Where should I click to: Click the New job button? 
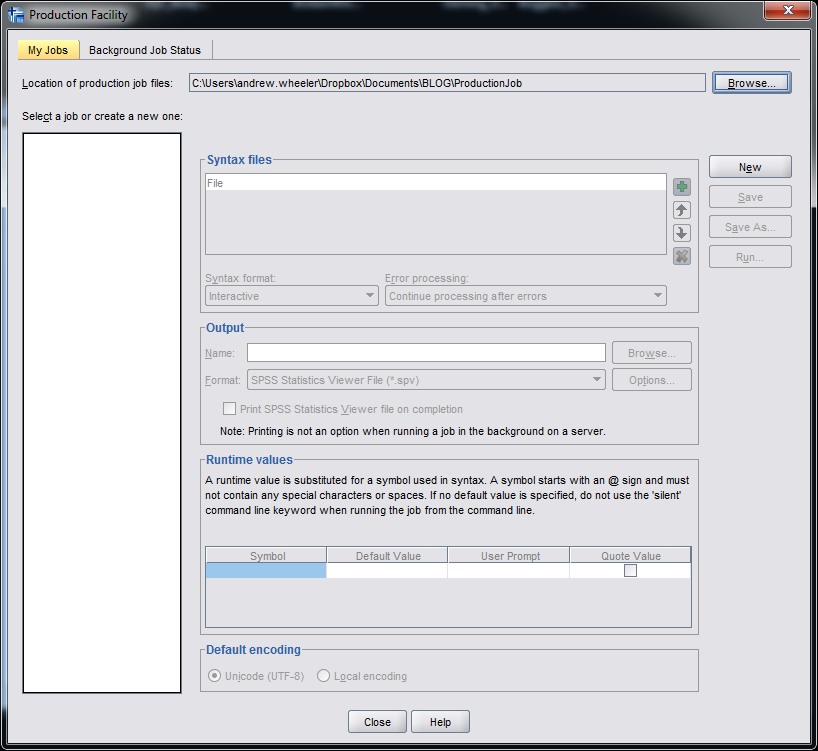pos(750,167)
